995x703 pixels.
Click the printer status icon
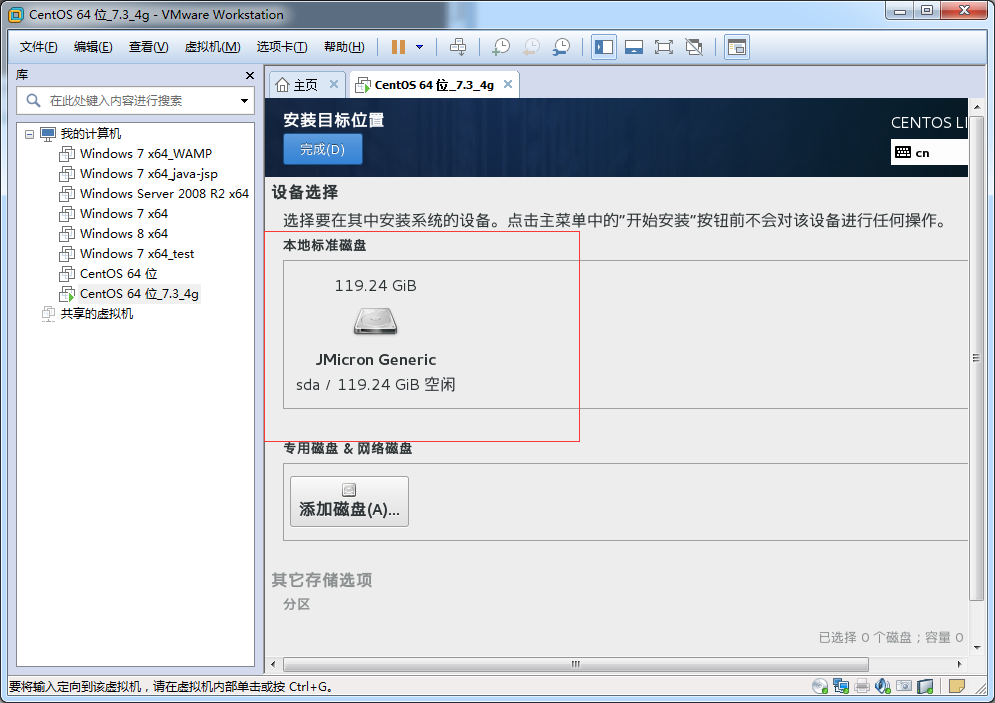pyautogui.click(x=862, y=686)
